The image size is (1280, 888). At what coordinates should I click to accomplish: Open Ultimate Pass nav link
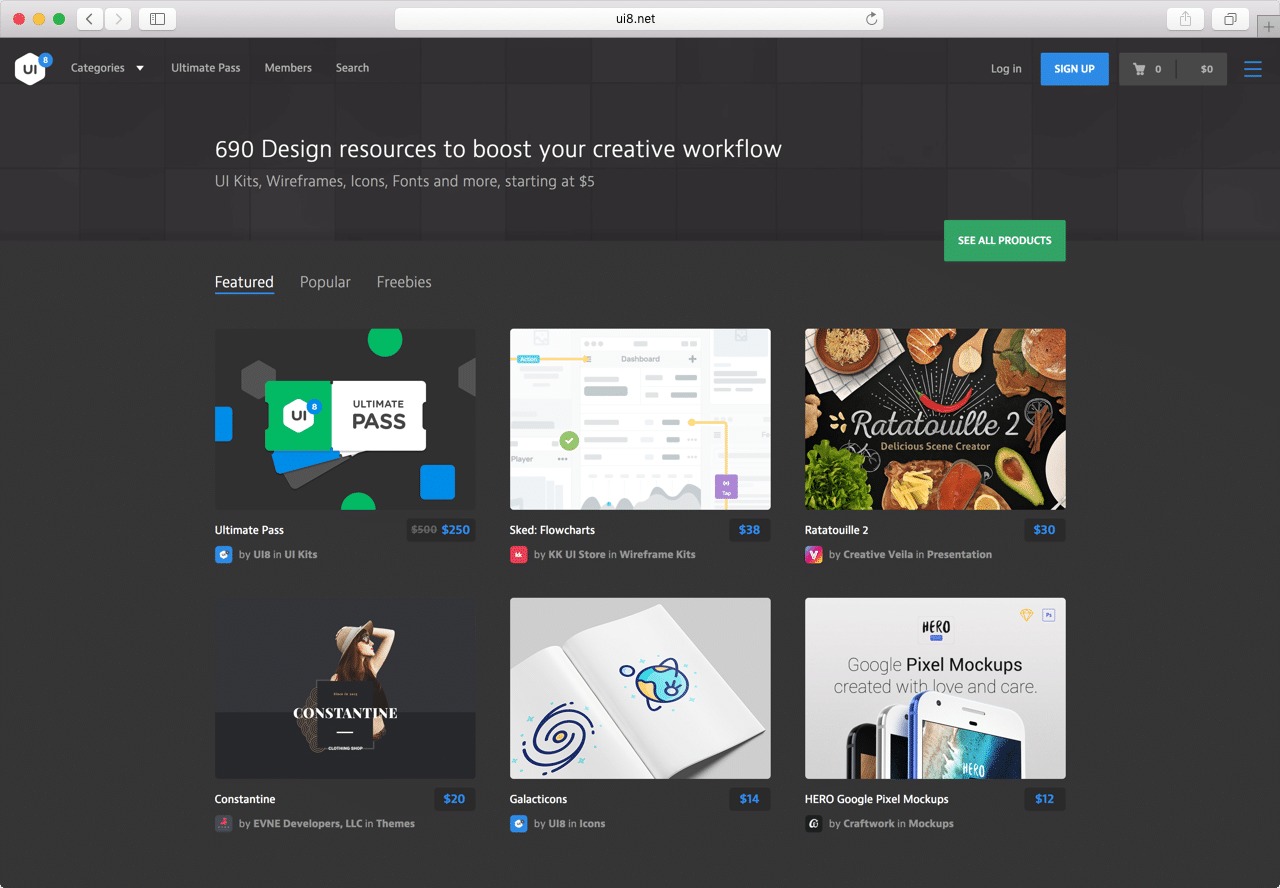click(206, 68)
